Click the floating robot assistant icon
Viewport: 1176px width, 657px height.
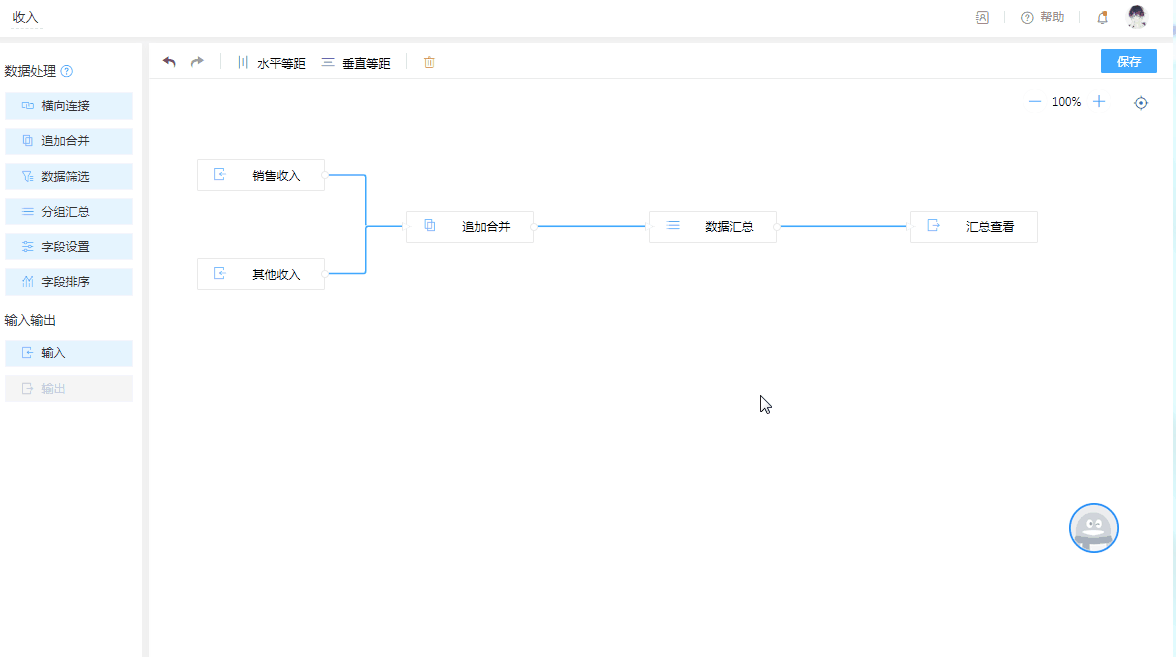pos(1093,528)
